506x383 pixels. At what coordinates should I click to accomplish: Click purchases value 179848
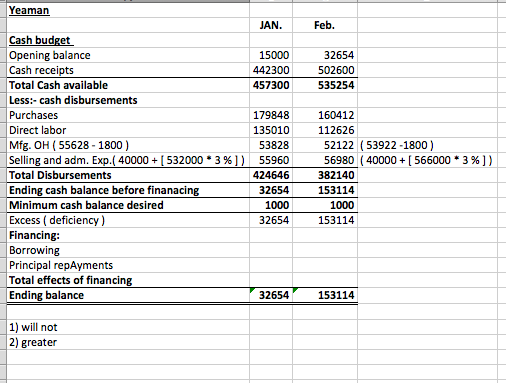271,115
